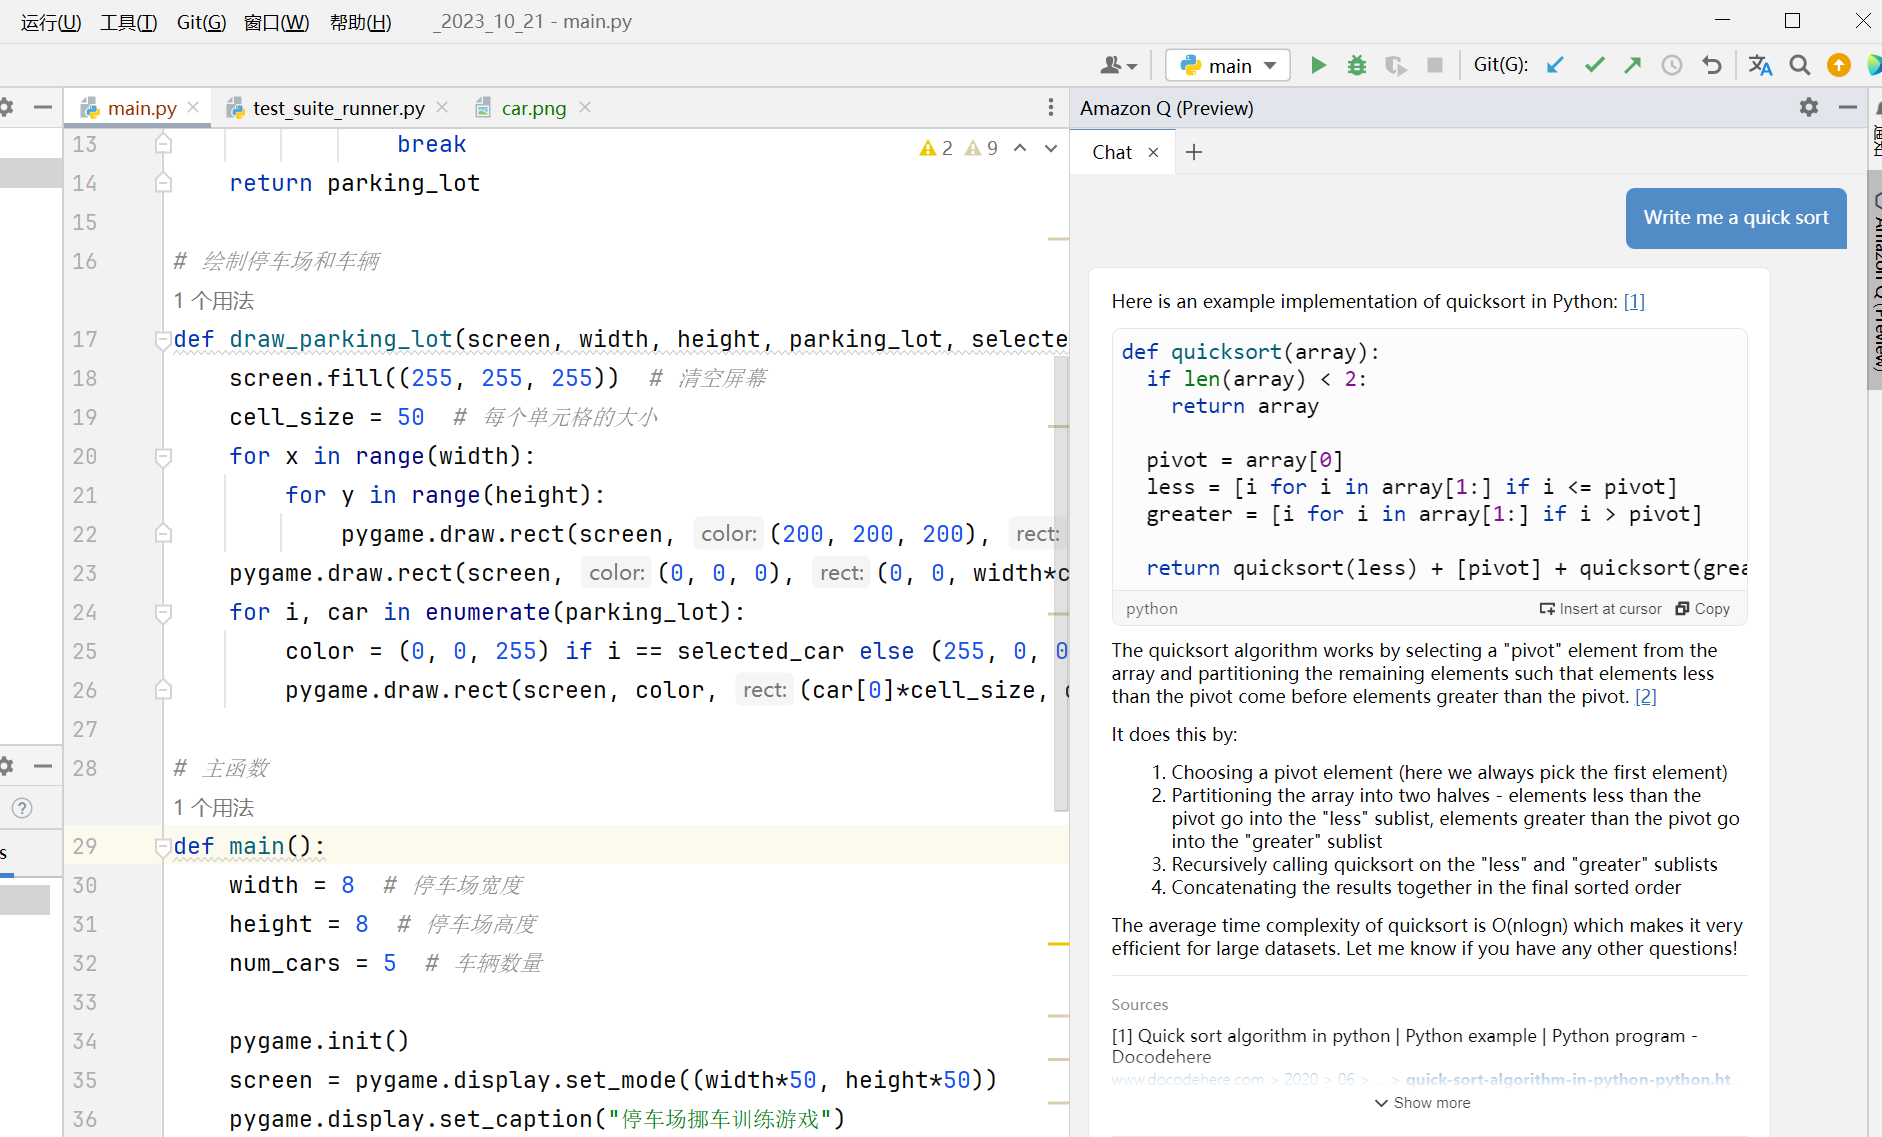The width and height of the screenshot is (1882, 1137).
Task: Expand sources with Show more
Action: coord(1422,1103)
